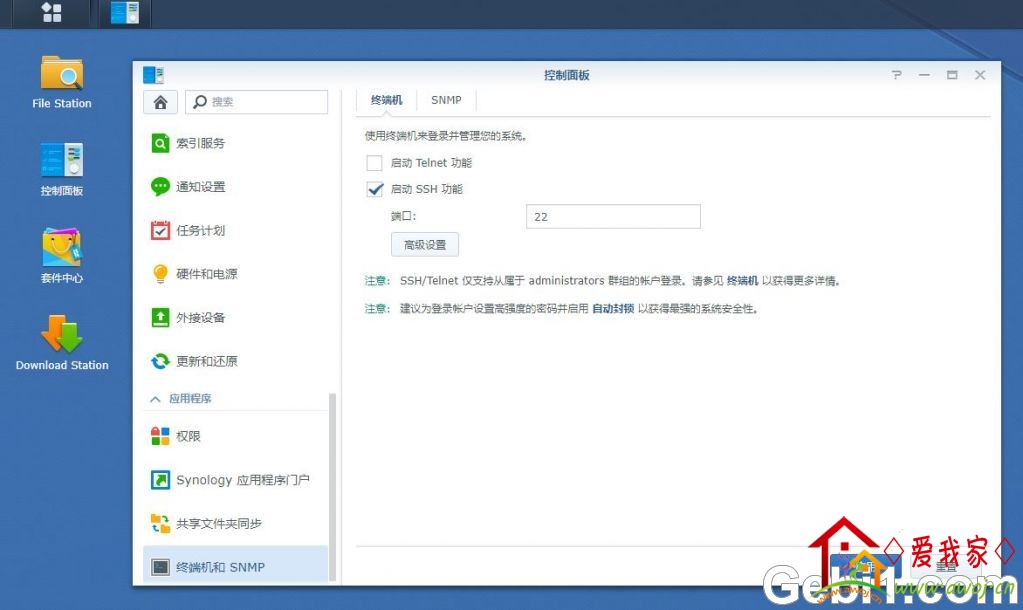The width and height of the screenshot is (1023, 610).
Task: Uncheck the 启动 SSH 功能 checkbox
Action: pos(375,189)
